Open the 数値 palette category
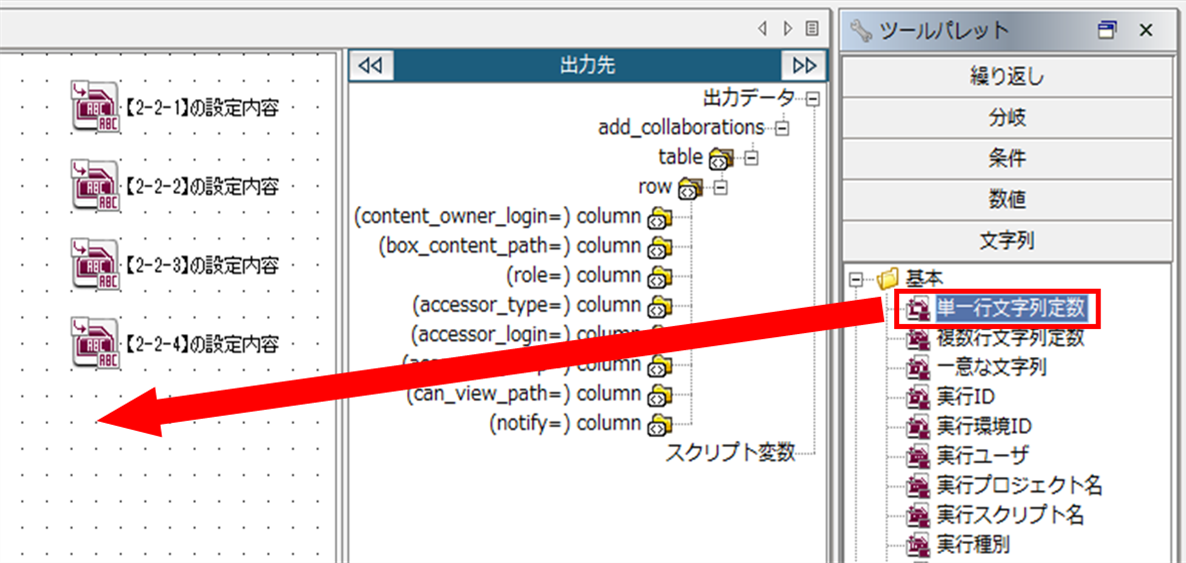Viewport: 1186px width, 563px height. pos(1007,199)
